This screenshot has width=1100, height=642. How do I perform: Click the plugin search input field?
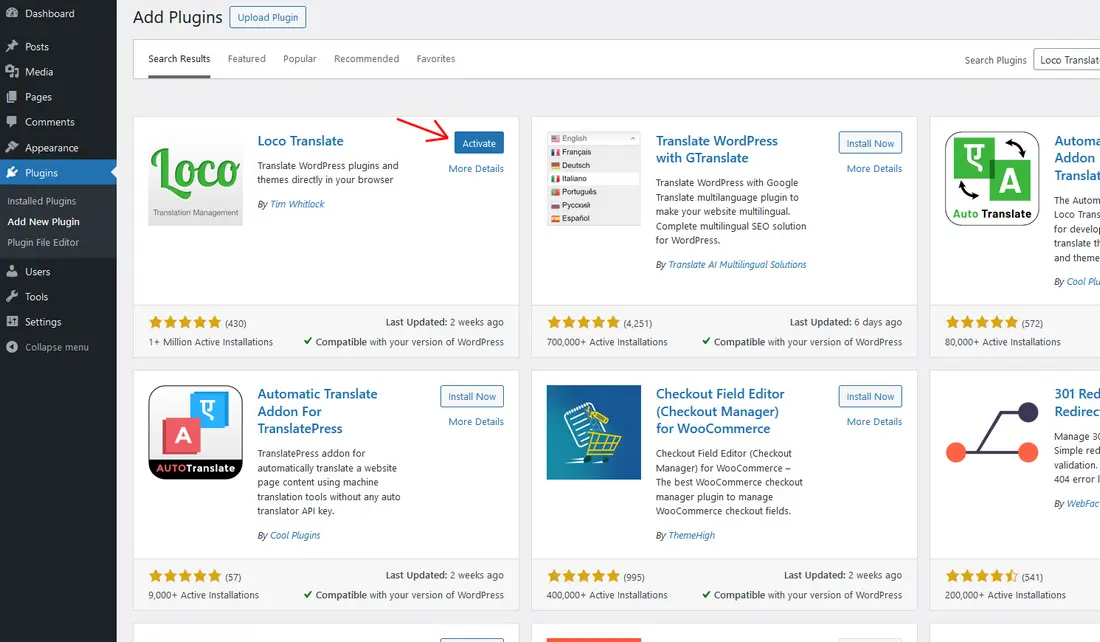[x=1070, y=60]
